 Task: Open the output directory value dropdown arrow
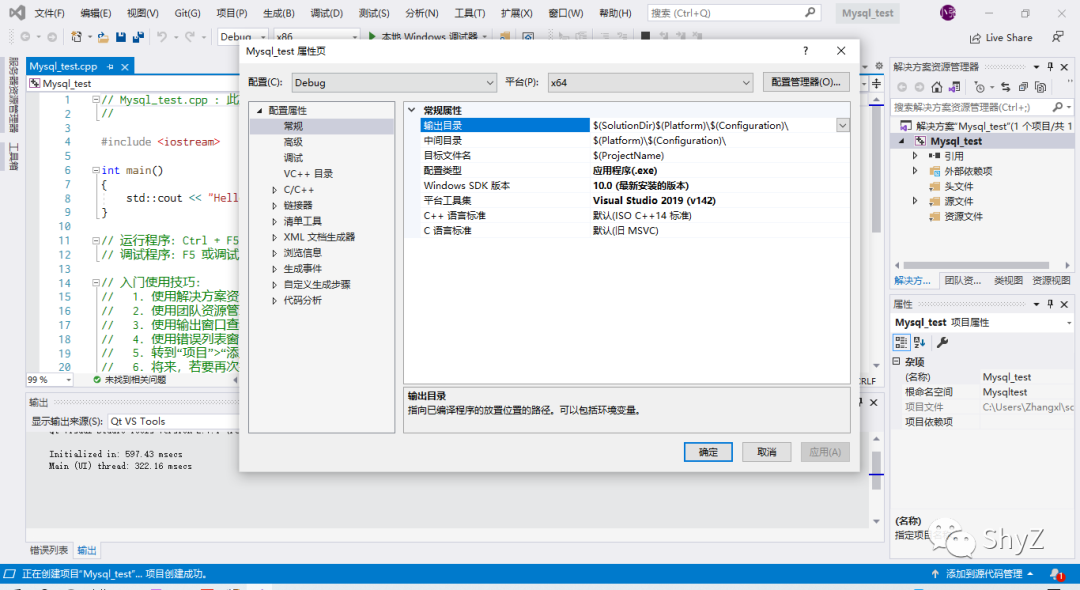click(842, 125)
